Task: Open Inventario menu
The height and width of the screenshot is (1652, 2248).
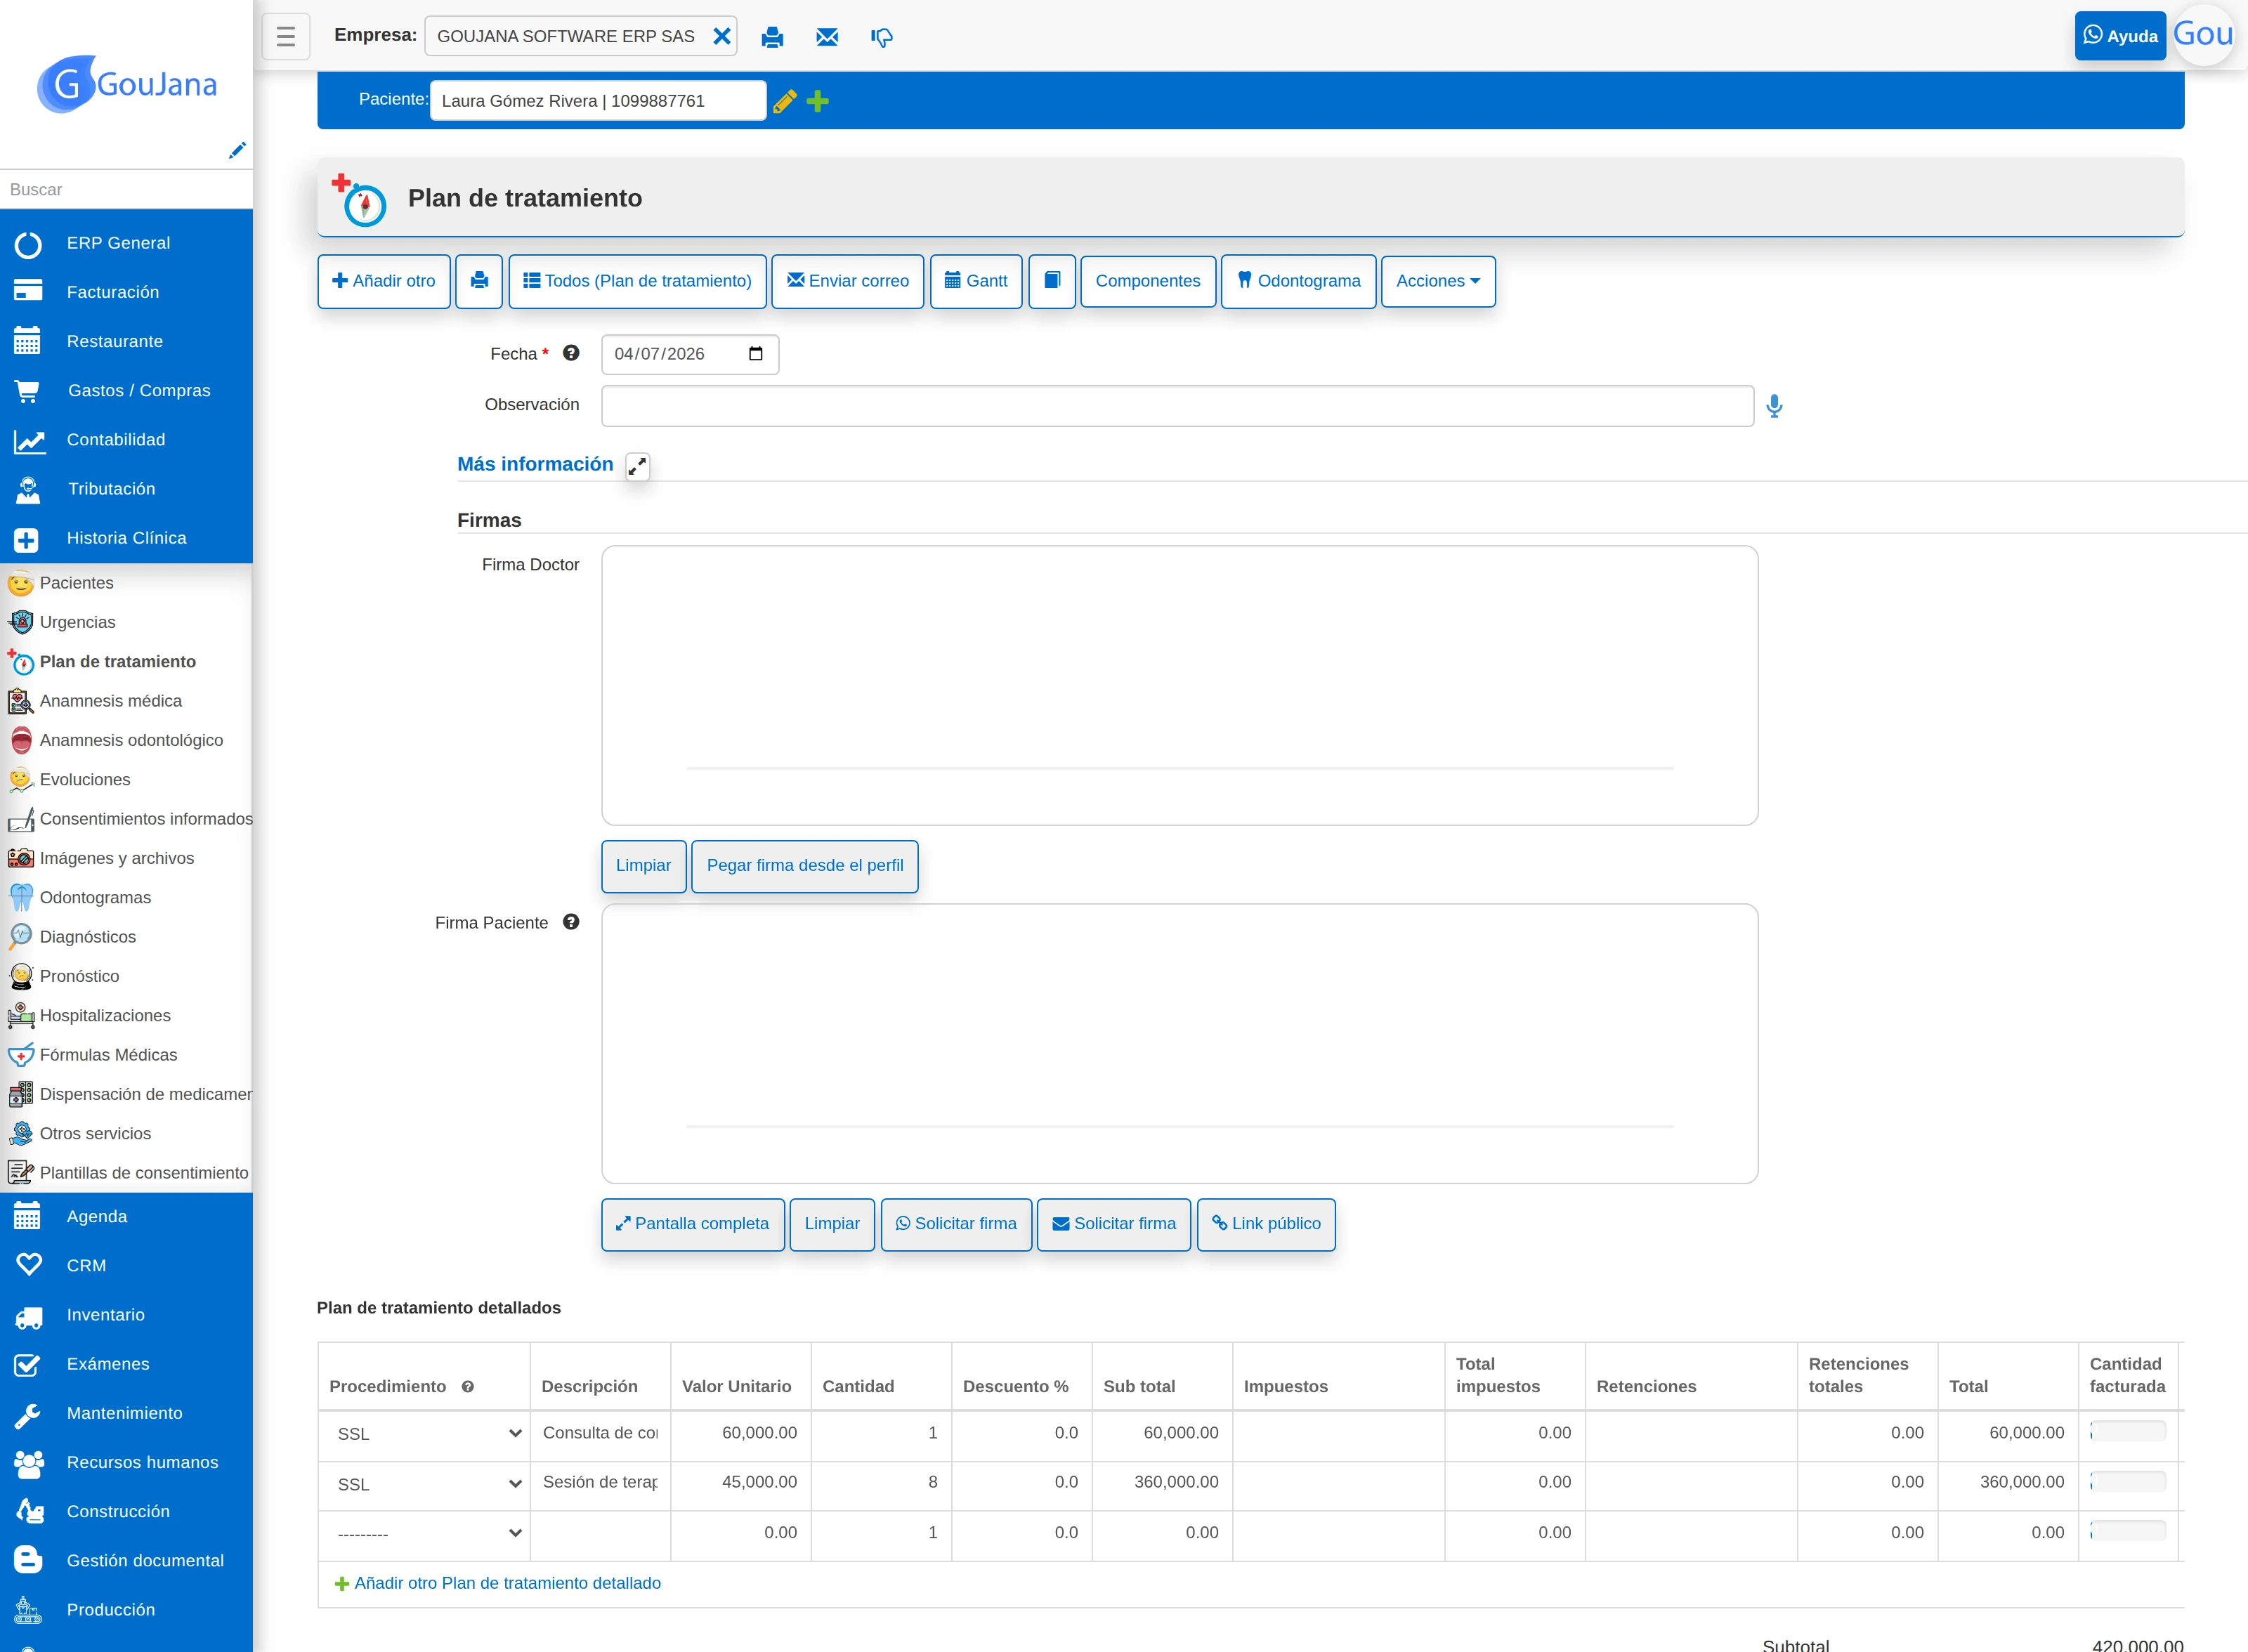Action: point(126,1315)
